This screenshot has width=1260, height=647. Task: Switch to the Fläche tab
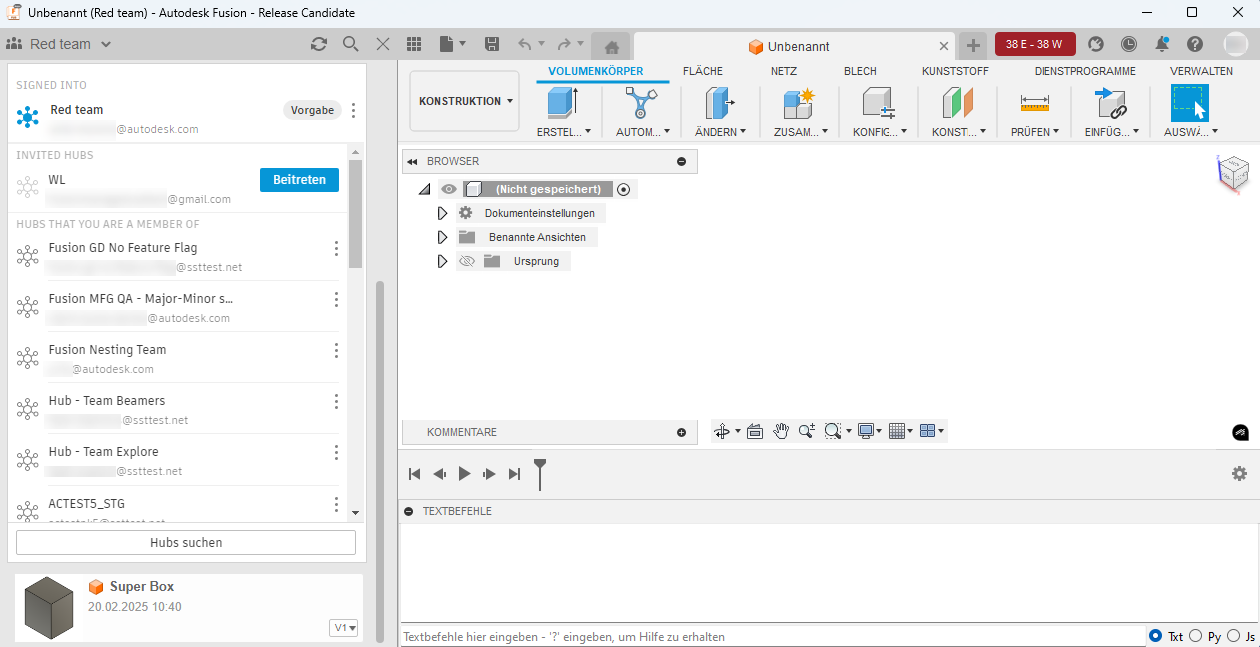click(x=703, y=71)
